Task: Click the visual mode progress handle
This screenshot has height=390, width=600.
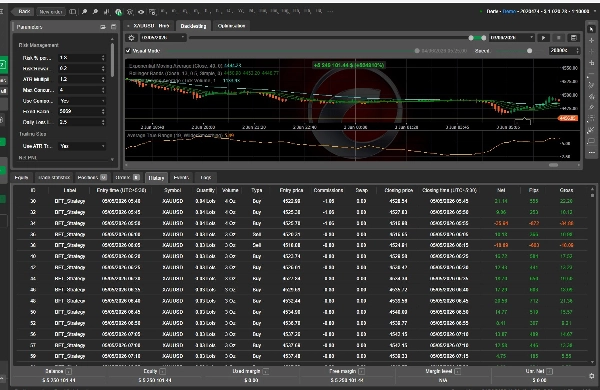Action: (x=417, y=51)
